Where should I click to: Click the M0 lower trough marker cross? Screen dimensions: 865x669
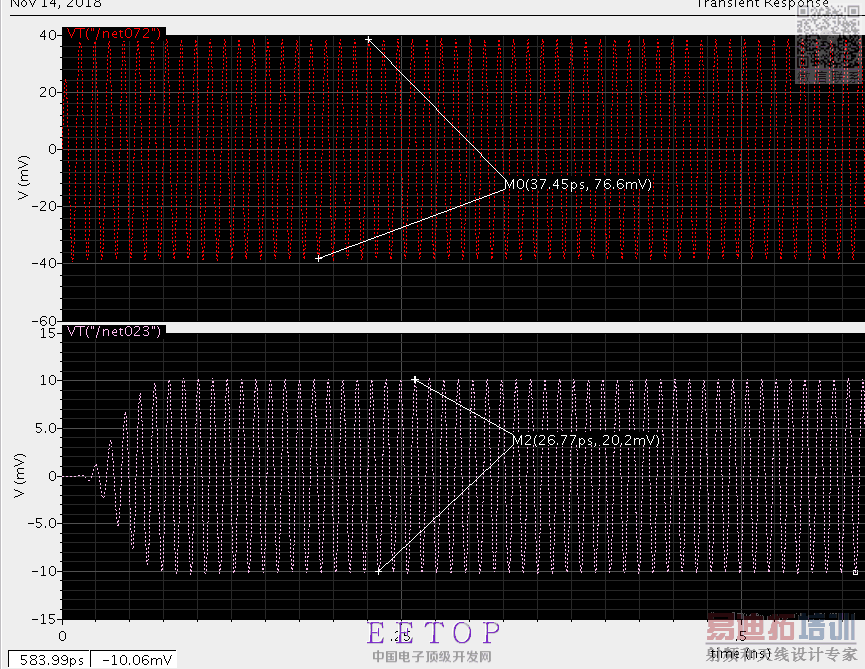tap(318, 258)
